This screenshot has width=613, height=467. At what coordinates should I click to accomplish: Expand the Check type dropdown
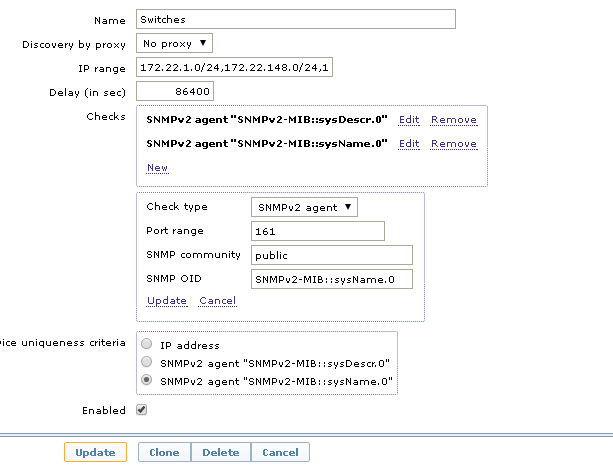pyautogui.click(x=304, y=207)
